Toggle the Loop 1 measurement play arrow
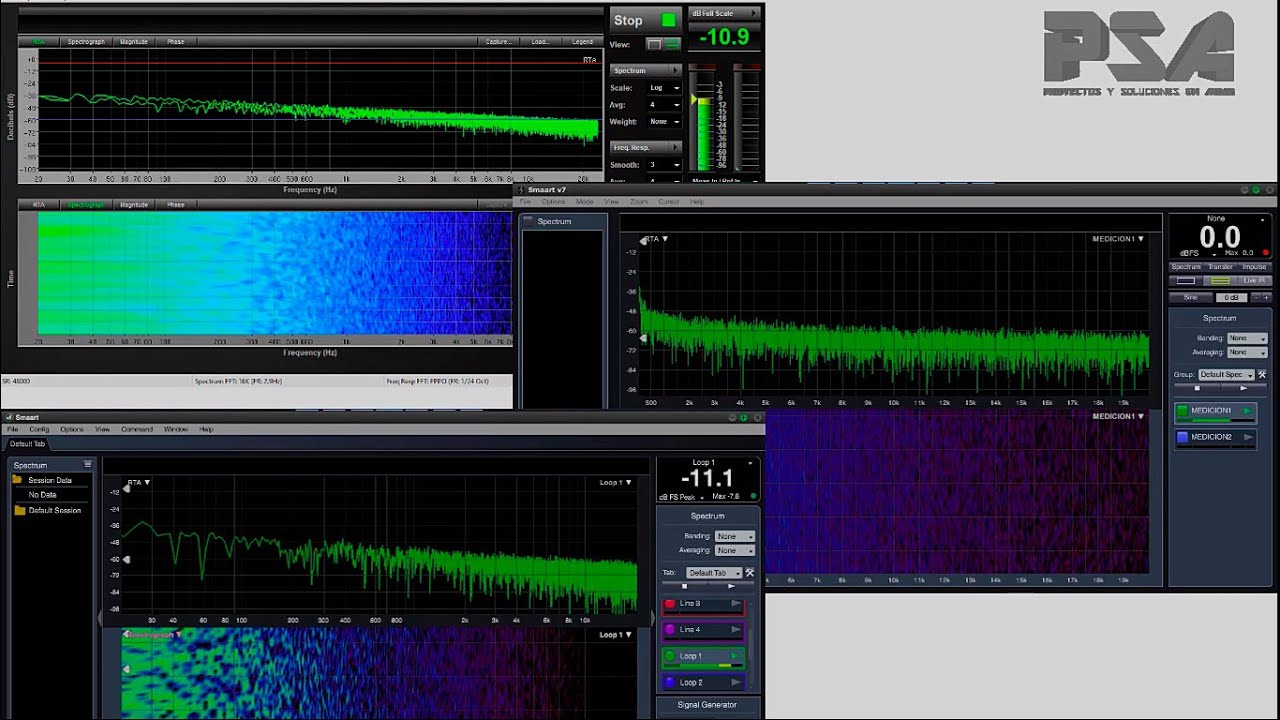Viewport: 1280px width, 720px height. (736, 656)
